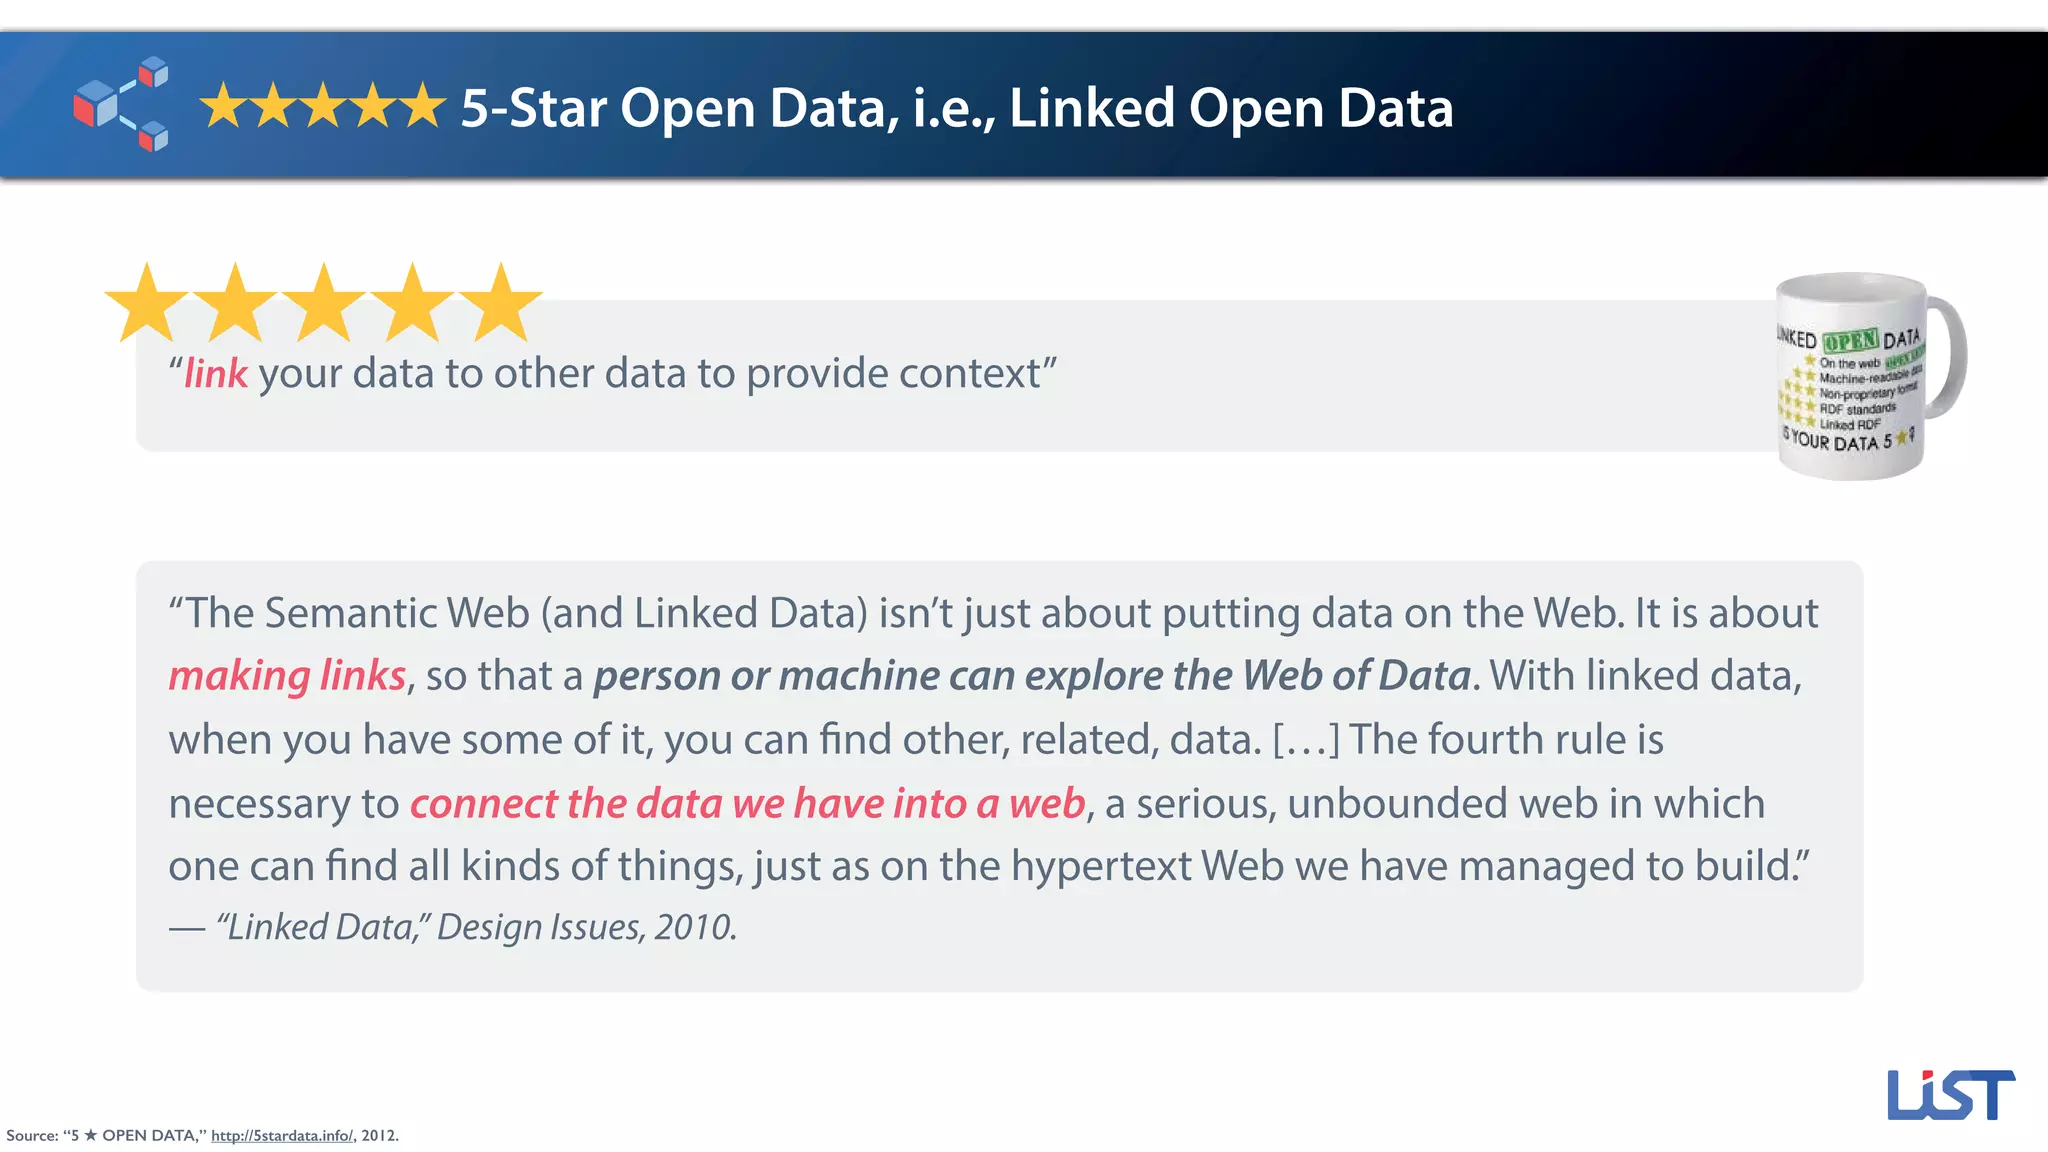Click "connect the data we have into a web"
Screen dimensions: 2048x1152
click(747, 804)
